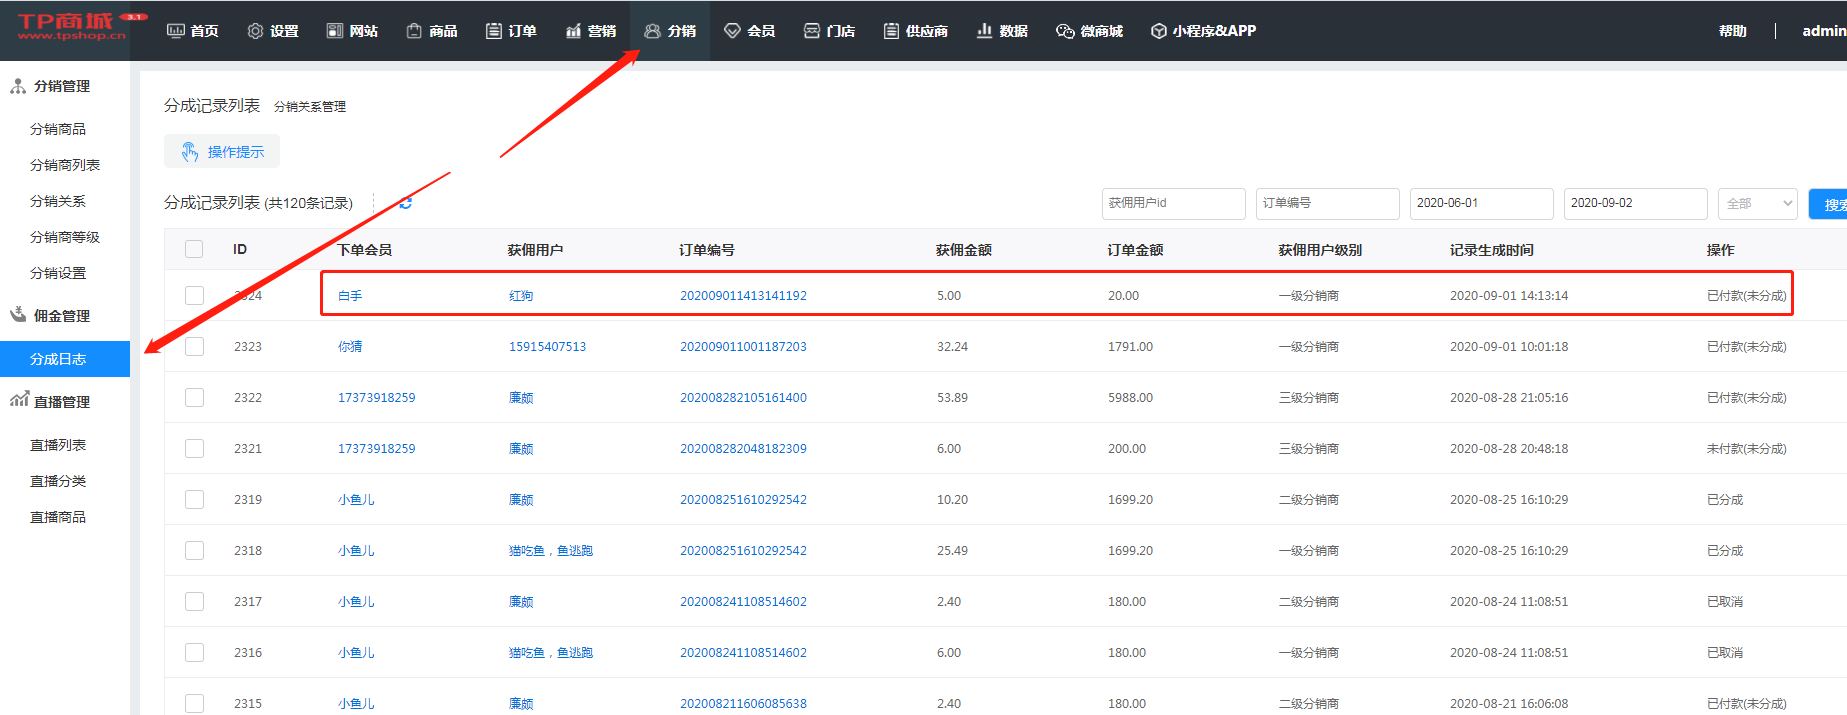1847x715 pixels.
Task: Click the 分销管理 section icon
Action: [x=18, y=87]
